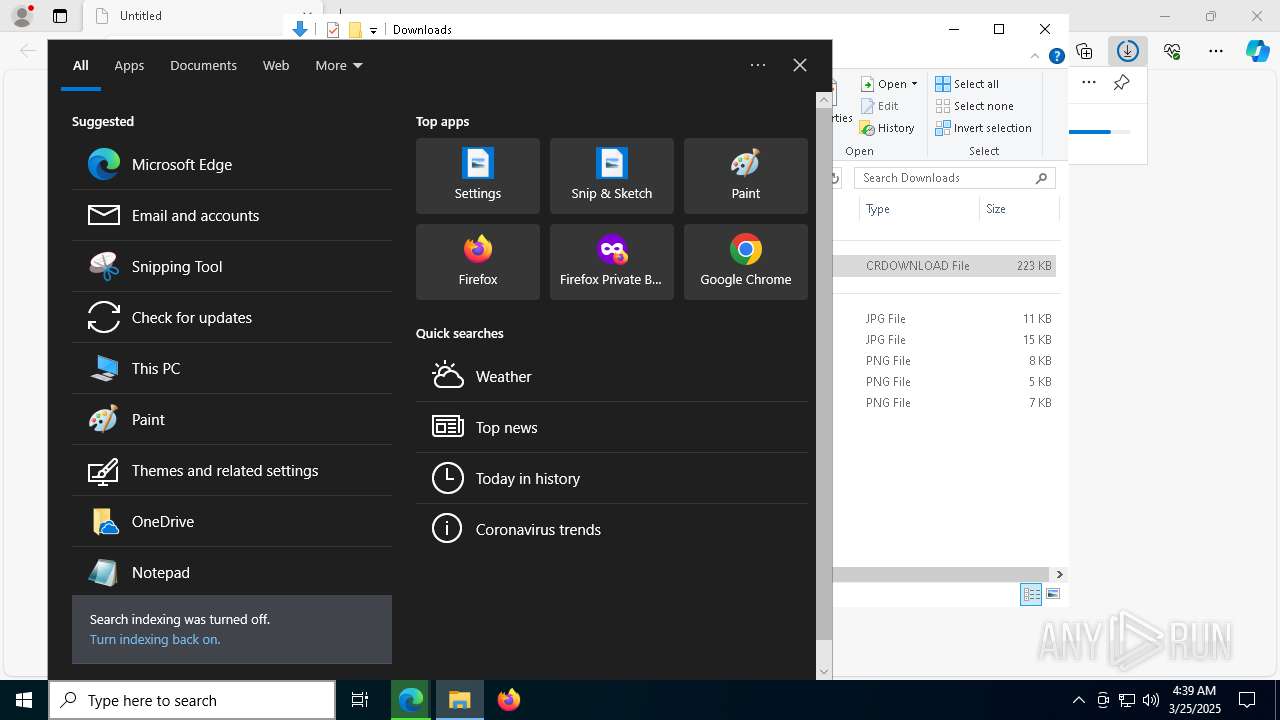Launch the Firefox top app tile

click(x=478, y=262)
